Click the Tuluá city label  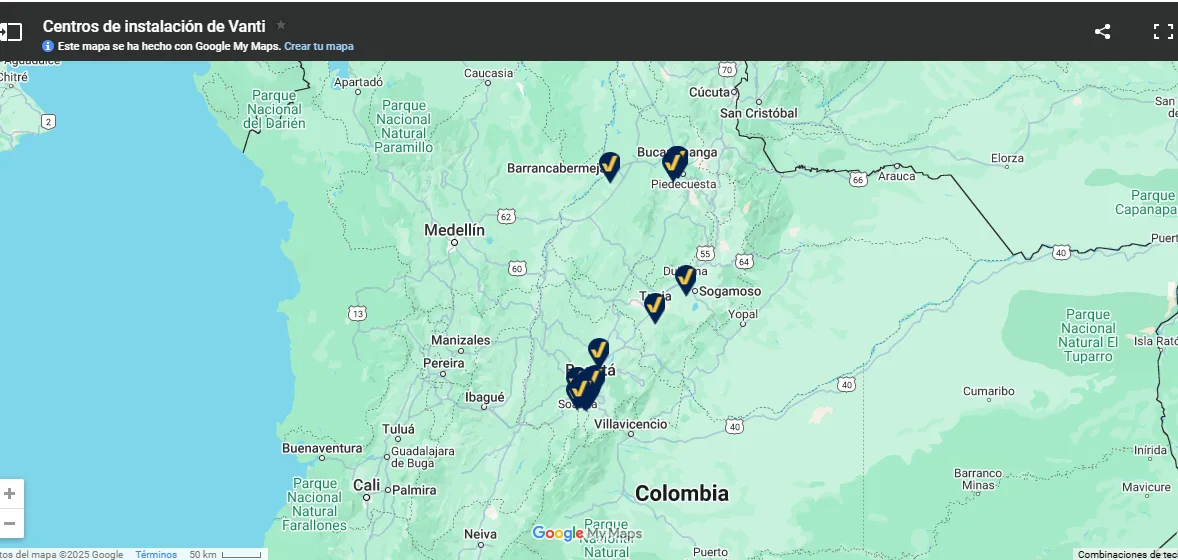[398, 429]
